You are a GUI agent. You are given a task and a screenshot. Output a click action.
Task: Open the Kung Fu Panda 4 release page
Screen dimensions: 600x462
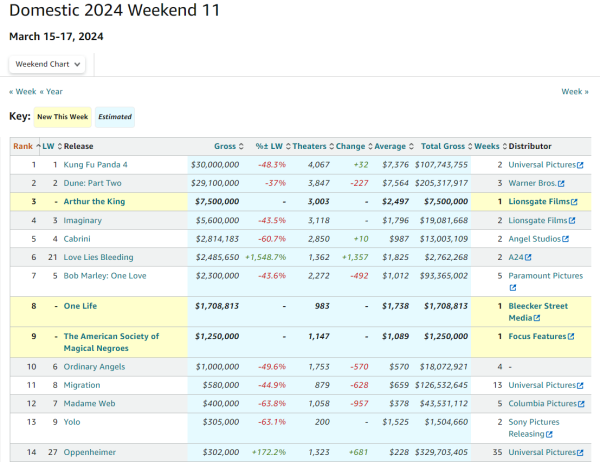tap(95, 165)
